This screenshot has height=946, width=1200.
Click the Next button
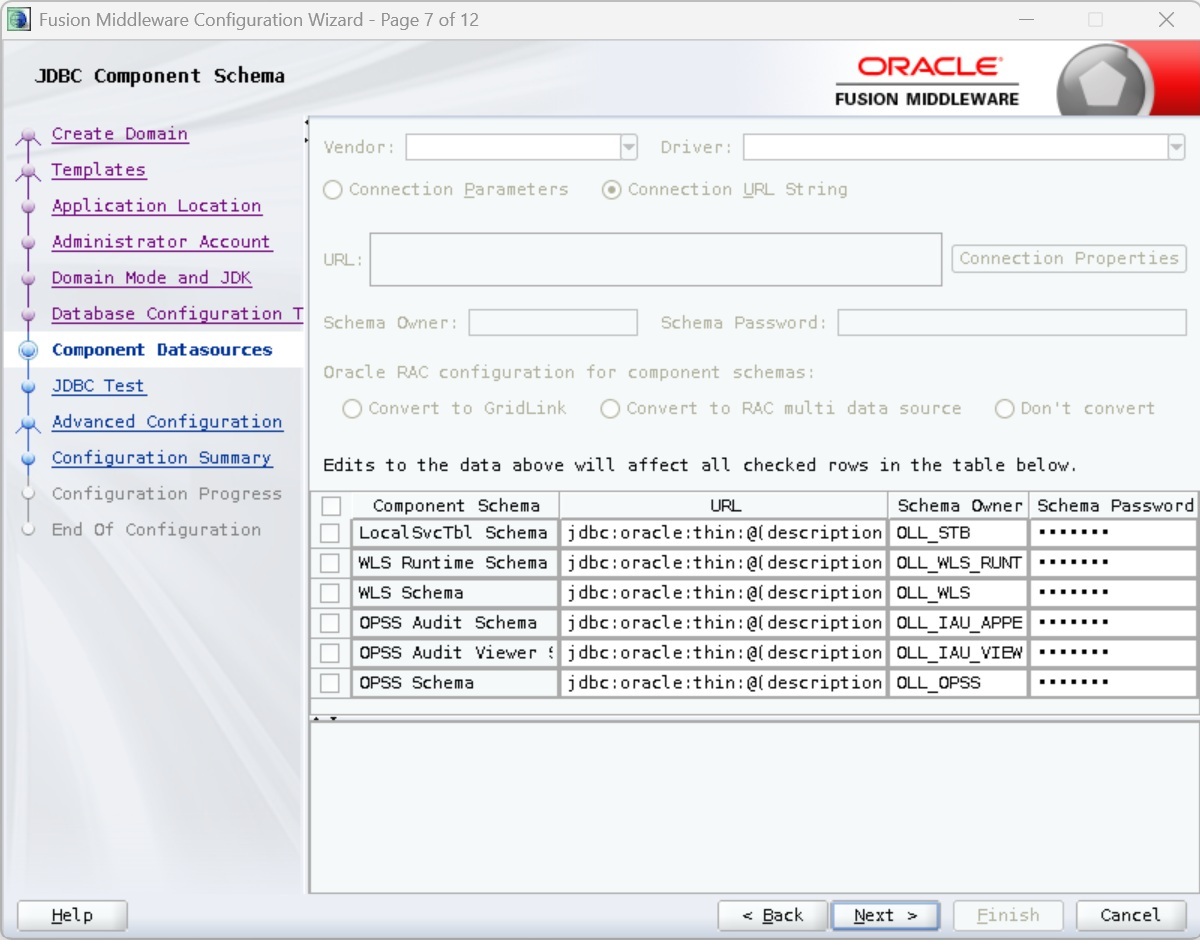(885, 916)
